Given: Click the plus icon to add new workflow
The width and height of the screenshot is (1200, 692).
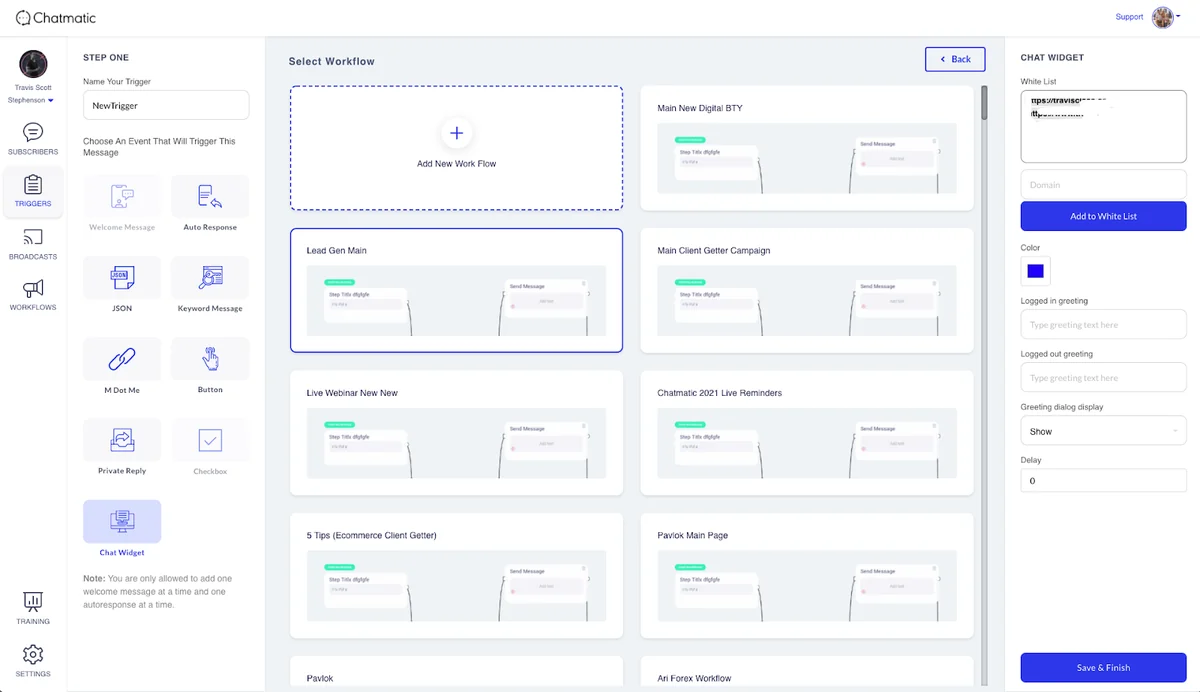Looking at the screenshot, I should click(x=456, y=133).
